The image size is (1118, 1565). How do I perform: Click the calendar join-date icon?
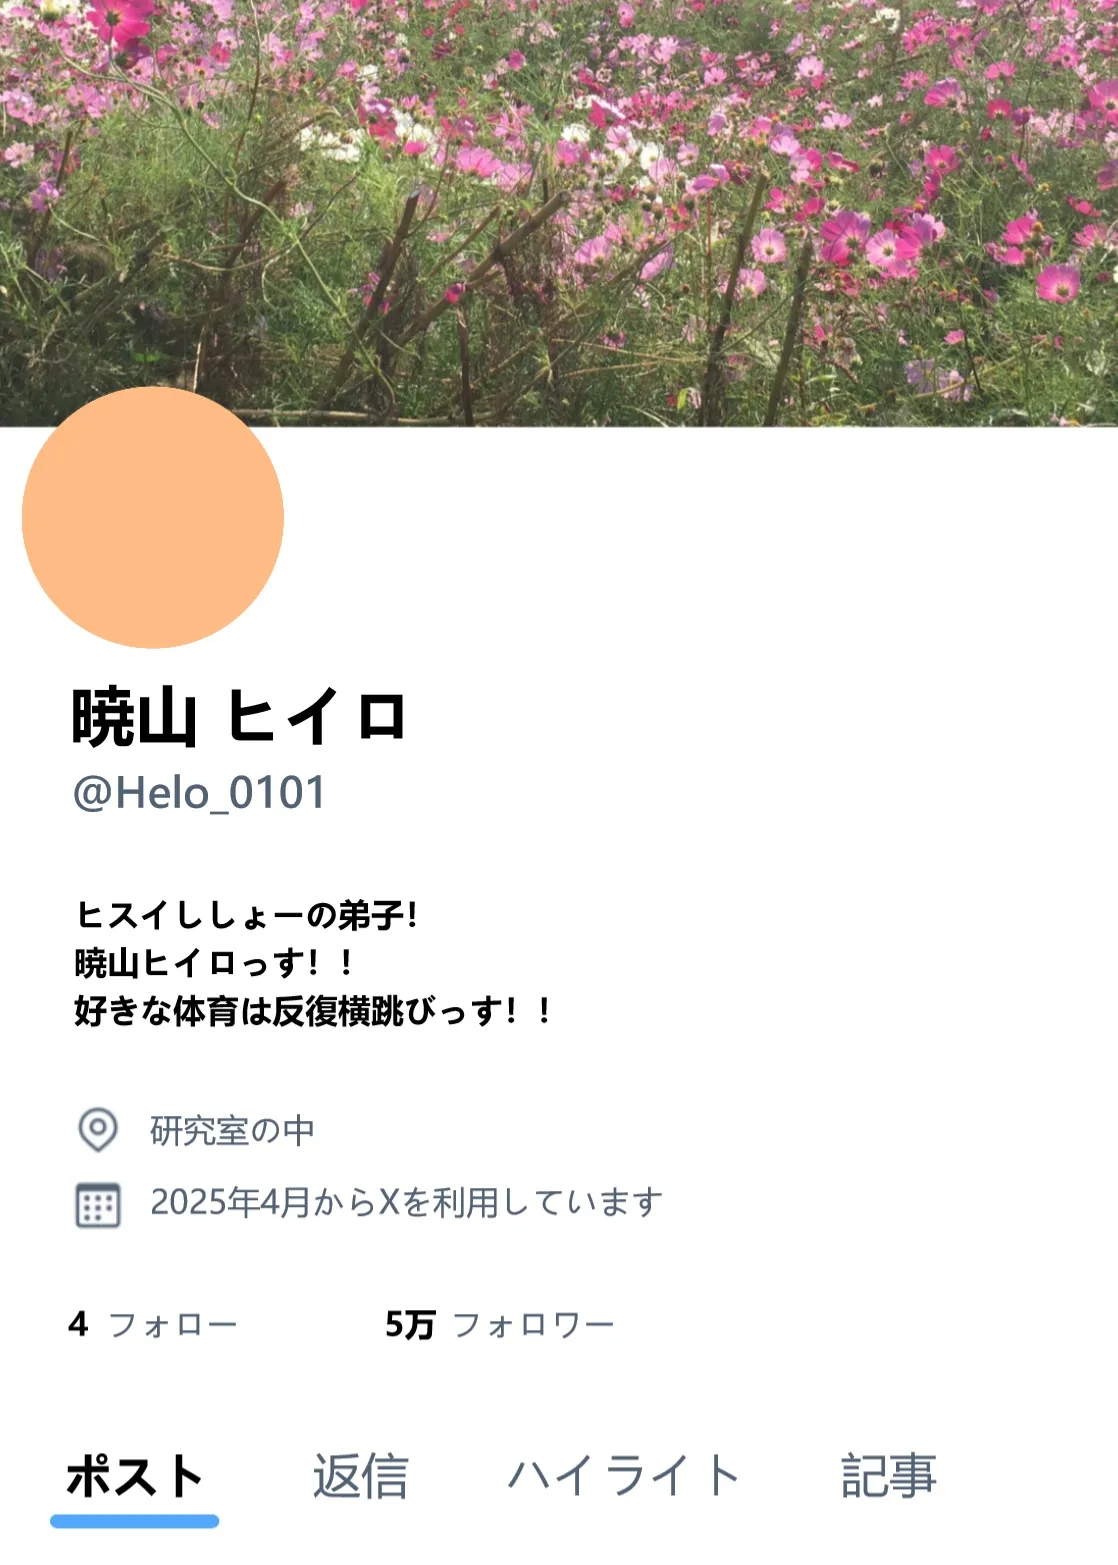pos(98,1204)
